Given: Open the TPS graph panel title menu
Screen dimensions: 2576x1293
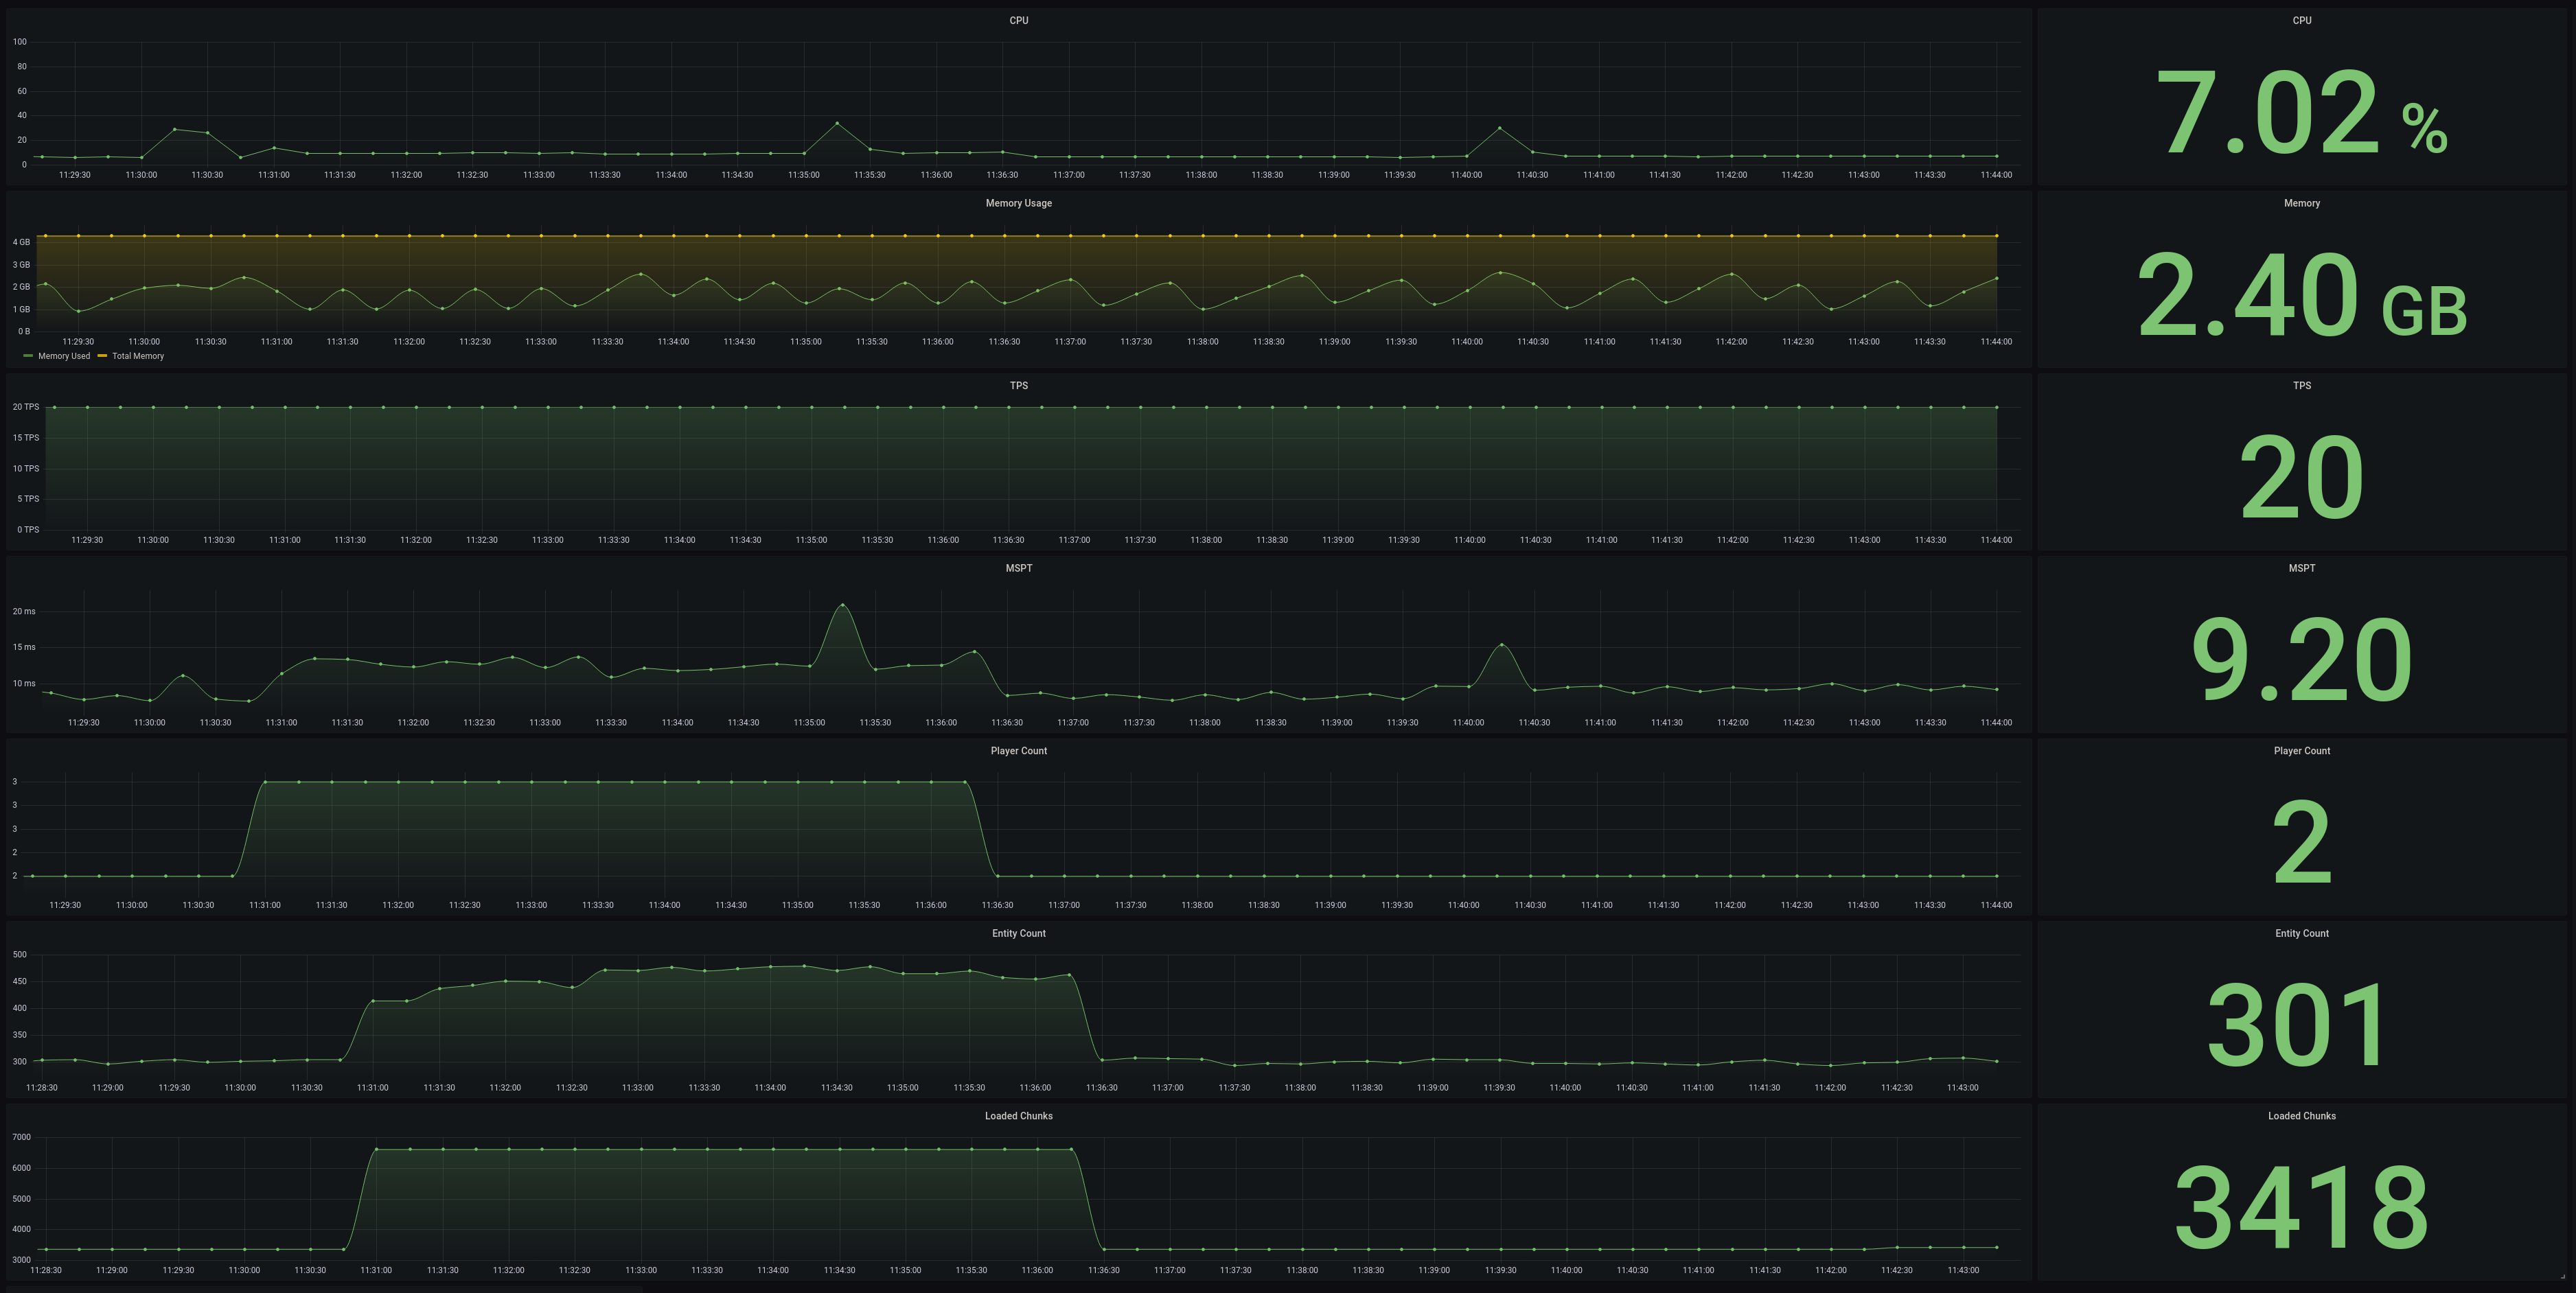Looking at the screenshot, I should click(x=1018, y=386).
